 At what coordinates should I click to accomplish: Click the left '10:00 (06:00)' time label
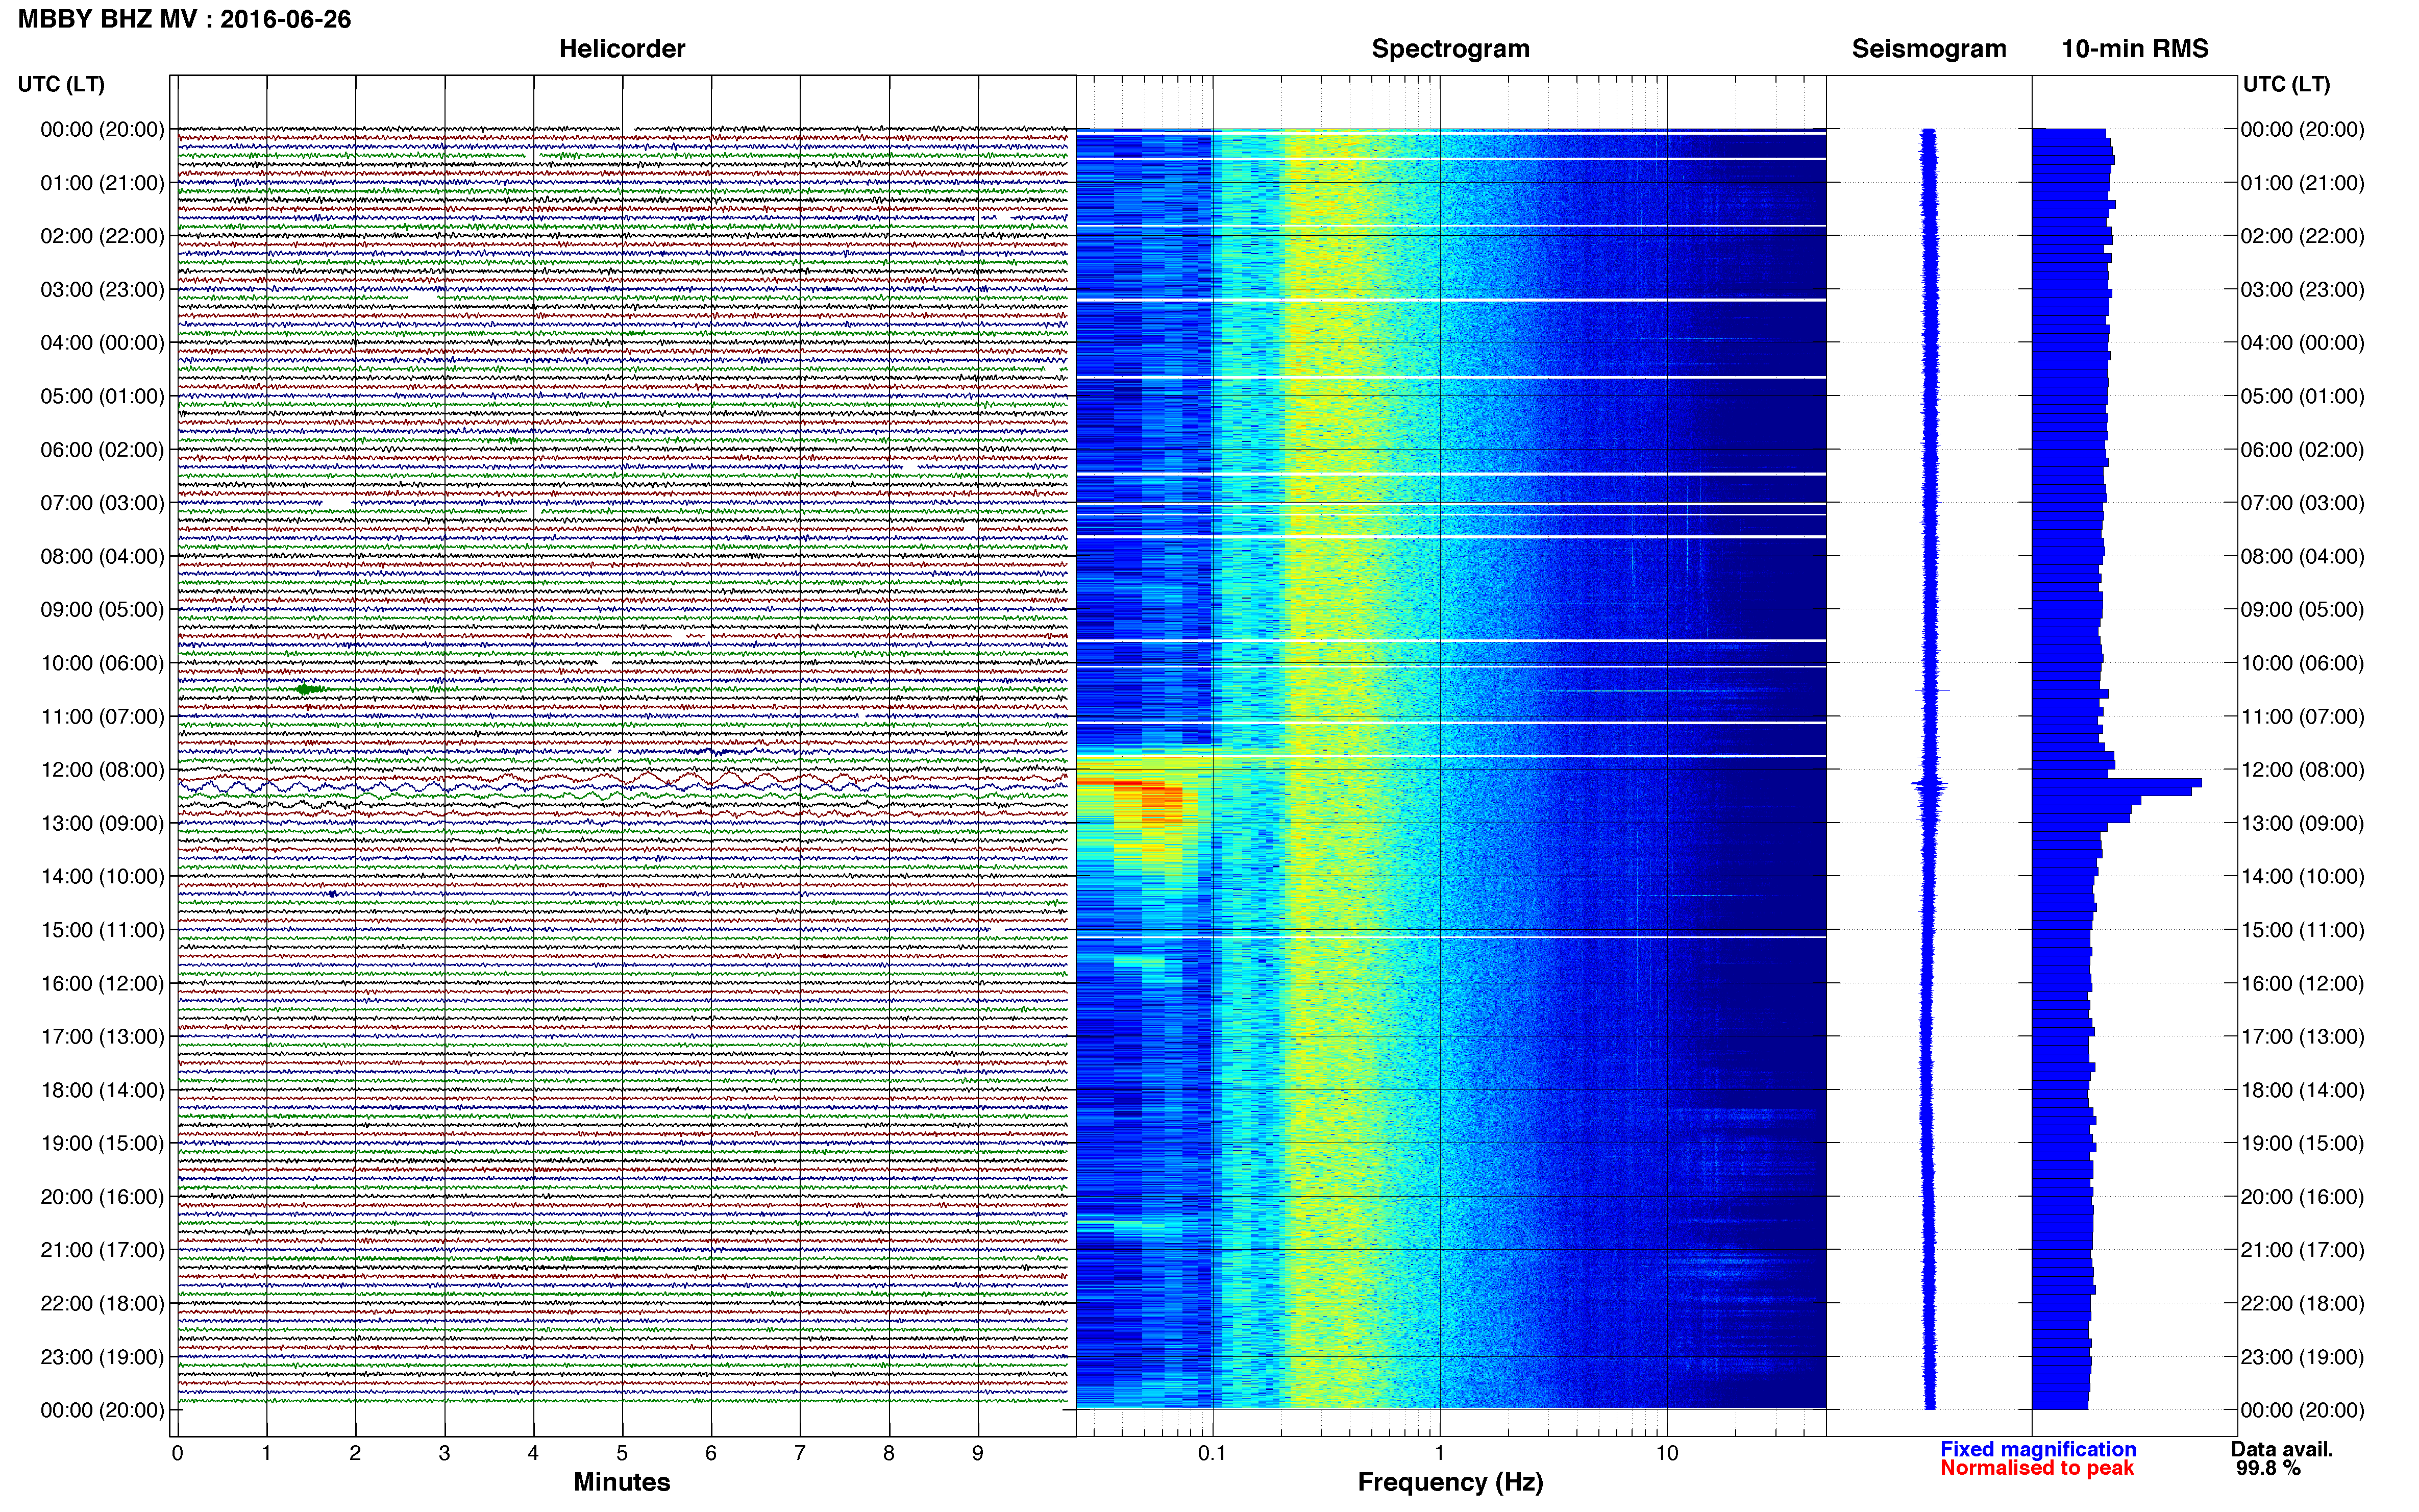102,663
